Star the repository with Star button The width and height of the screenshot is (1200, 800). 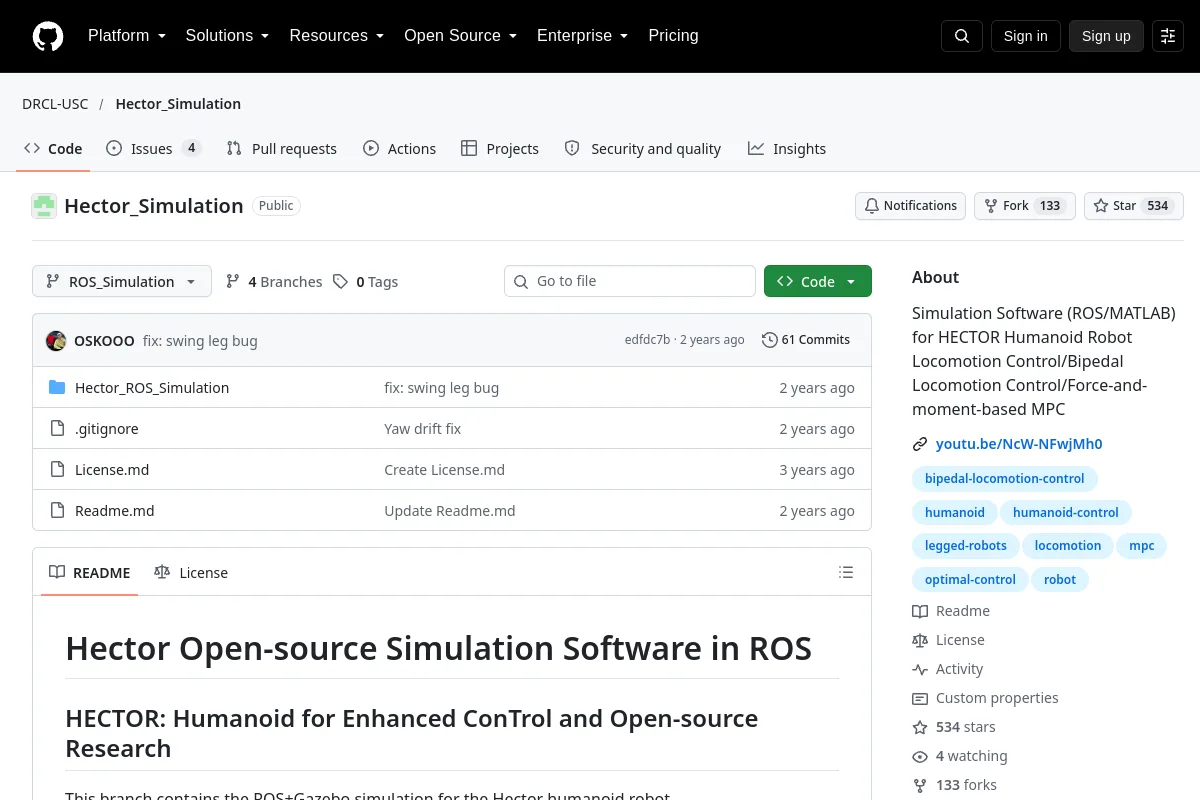pos(1134,206)
